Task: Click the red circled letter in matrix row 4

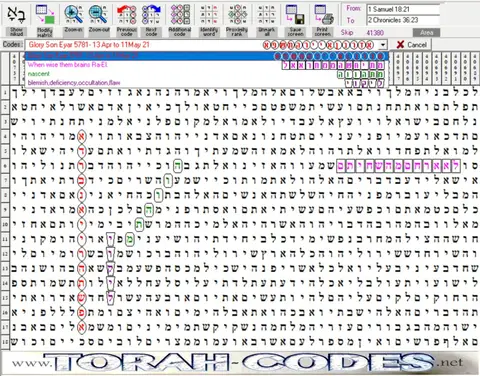Action: coord(81,136)
